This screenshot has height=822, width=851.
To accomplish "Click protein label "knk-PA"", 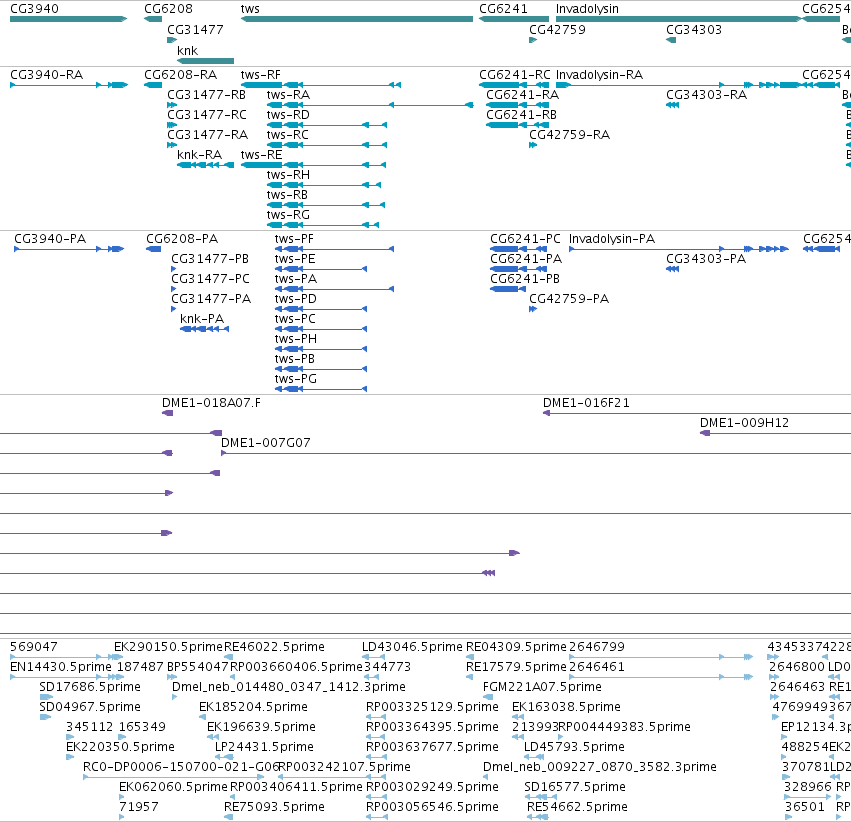I will coord(202,318).
